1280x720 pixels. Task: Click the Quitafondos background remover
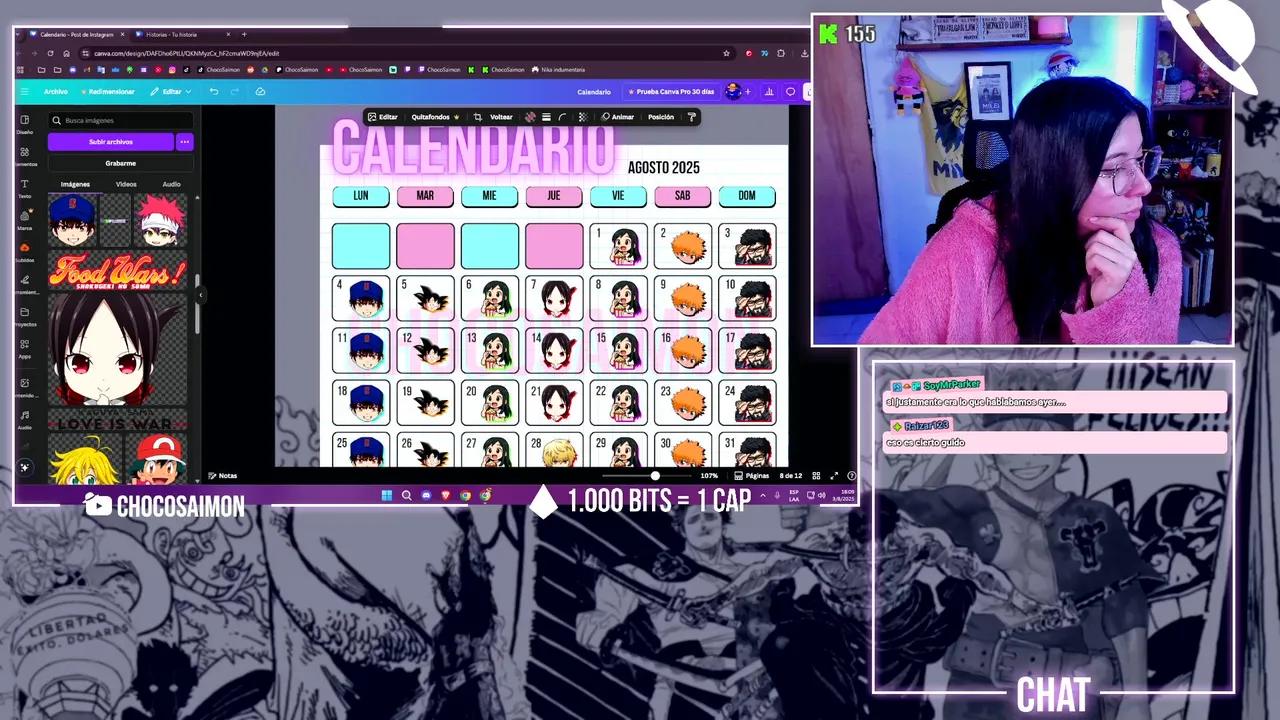pyautogui.click(x=435, y=117)
